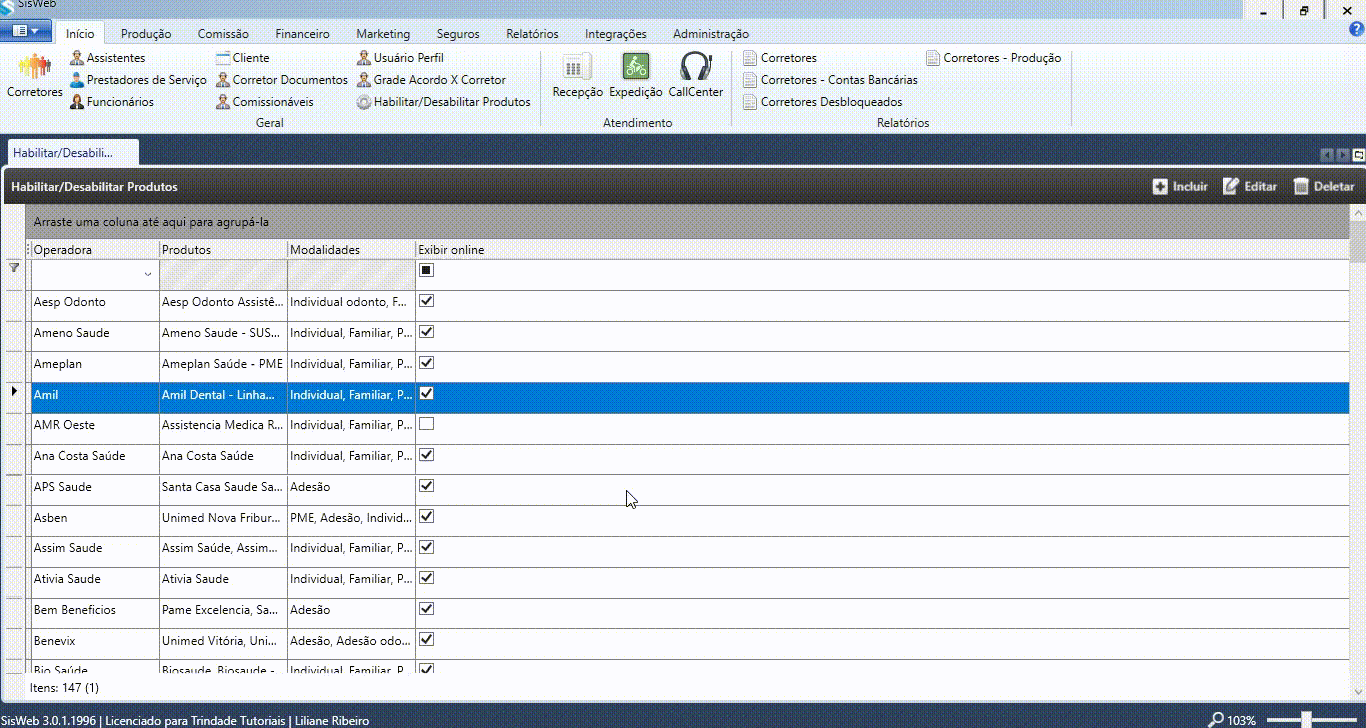Open the Corretores large icon

(x=34, y=77)
